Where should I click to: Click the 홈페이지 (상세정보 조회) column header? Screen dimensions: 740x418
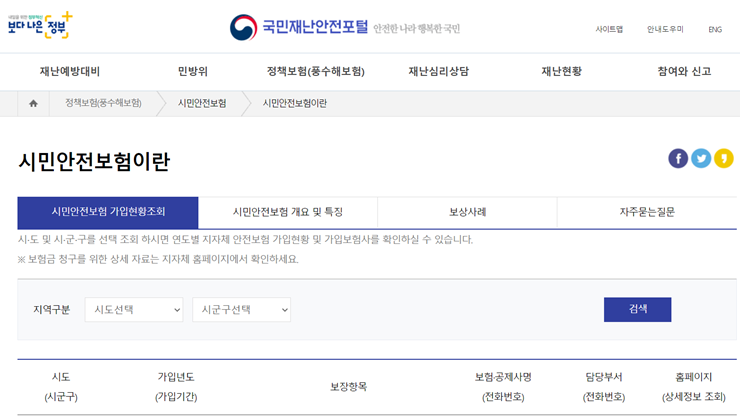click(693, 387)
